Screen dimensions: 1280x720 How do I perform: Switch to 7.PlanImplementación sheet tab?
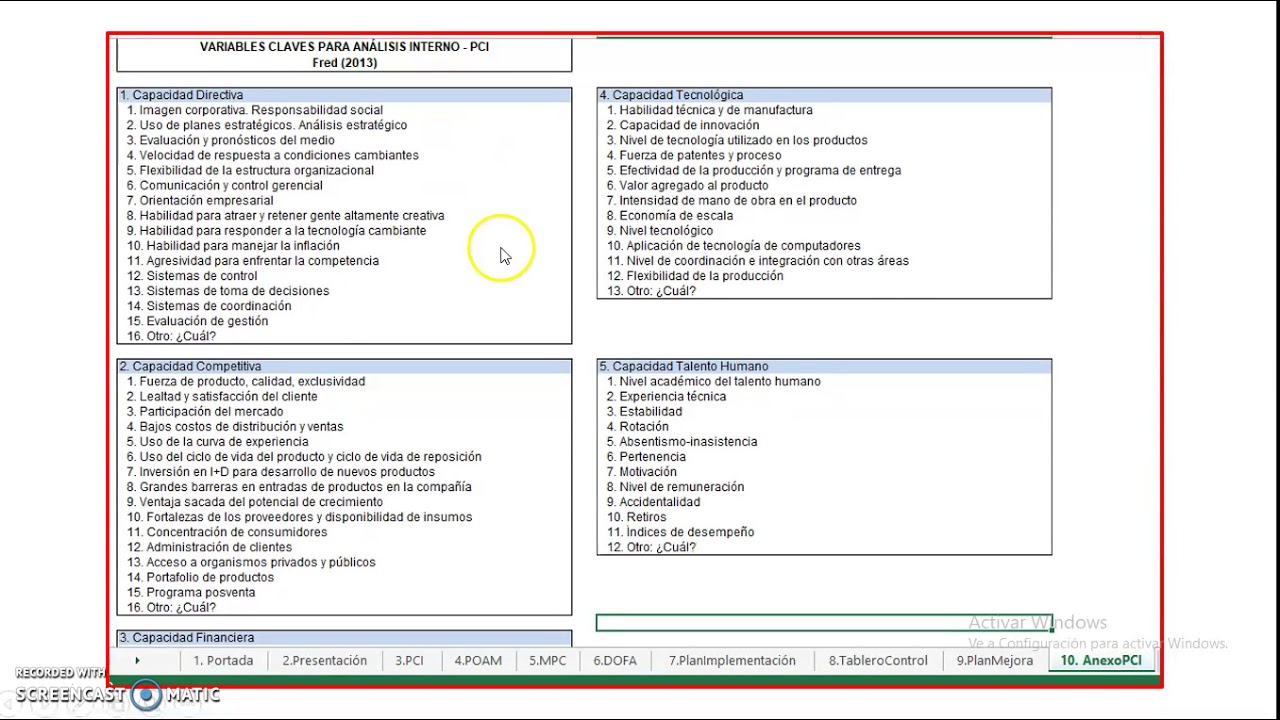732,661
